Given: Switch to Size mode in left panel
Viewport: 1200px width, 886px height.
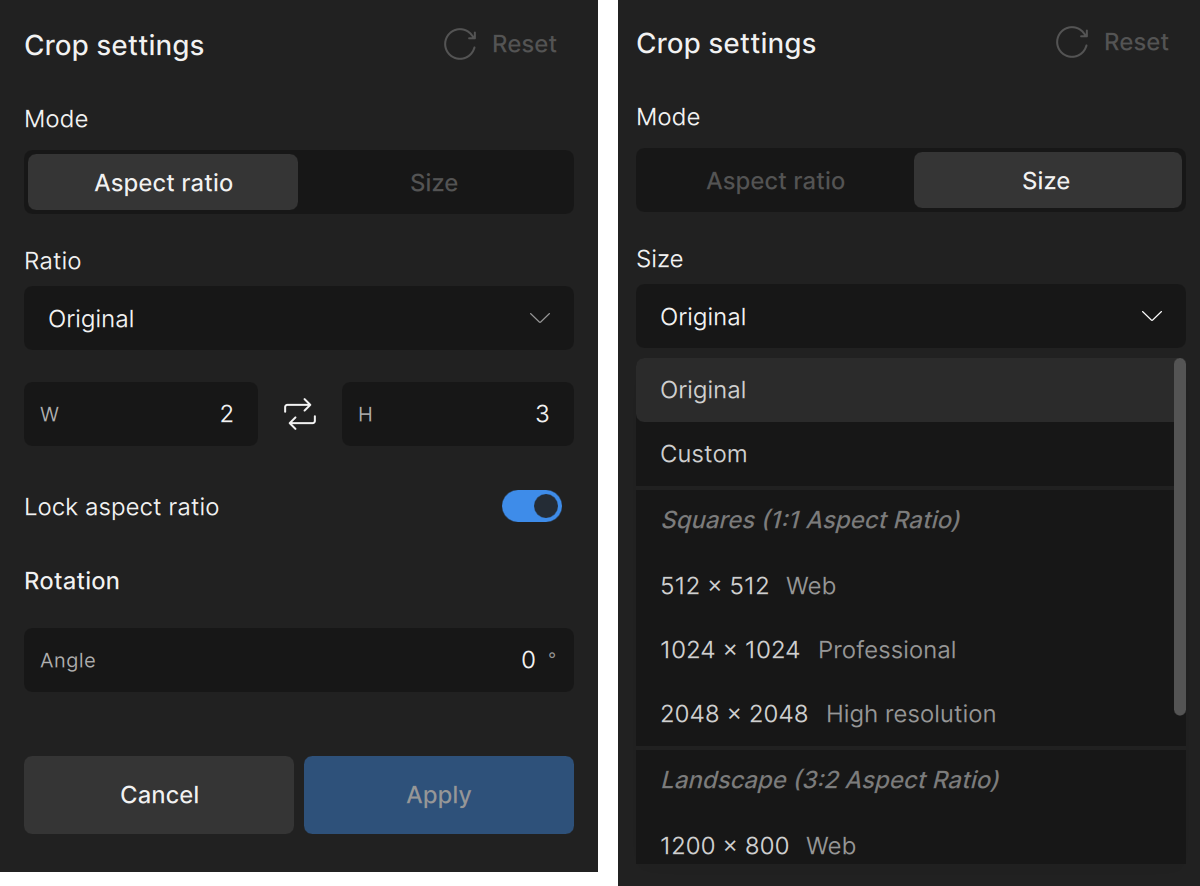Looking at the screenshot, I should click(434, 183).
